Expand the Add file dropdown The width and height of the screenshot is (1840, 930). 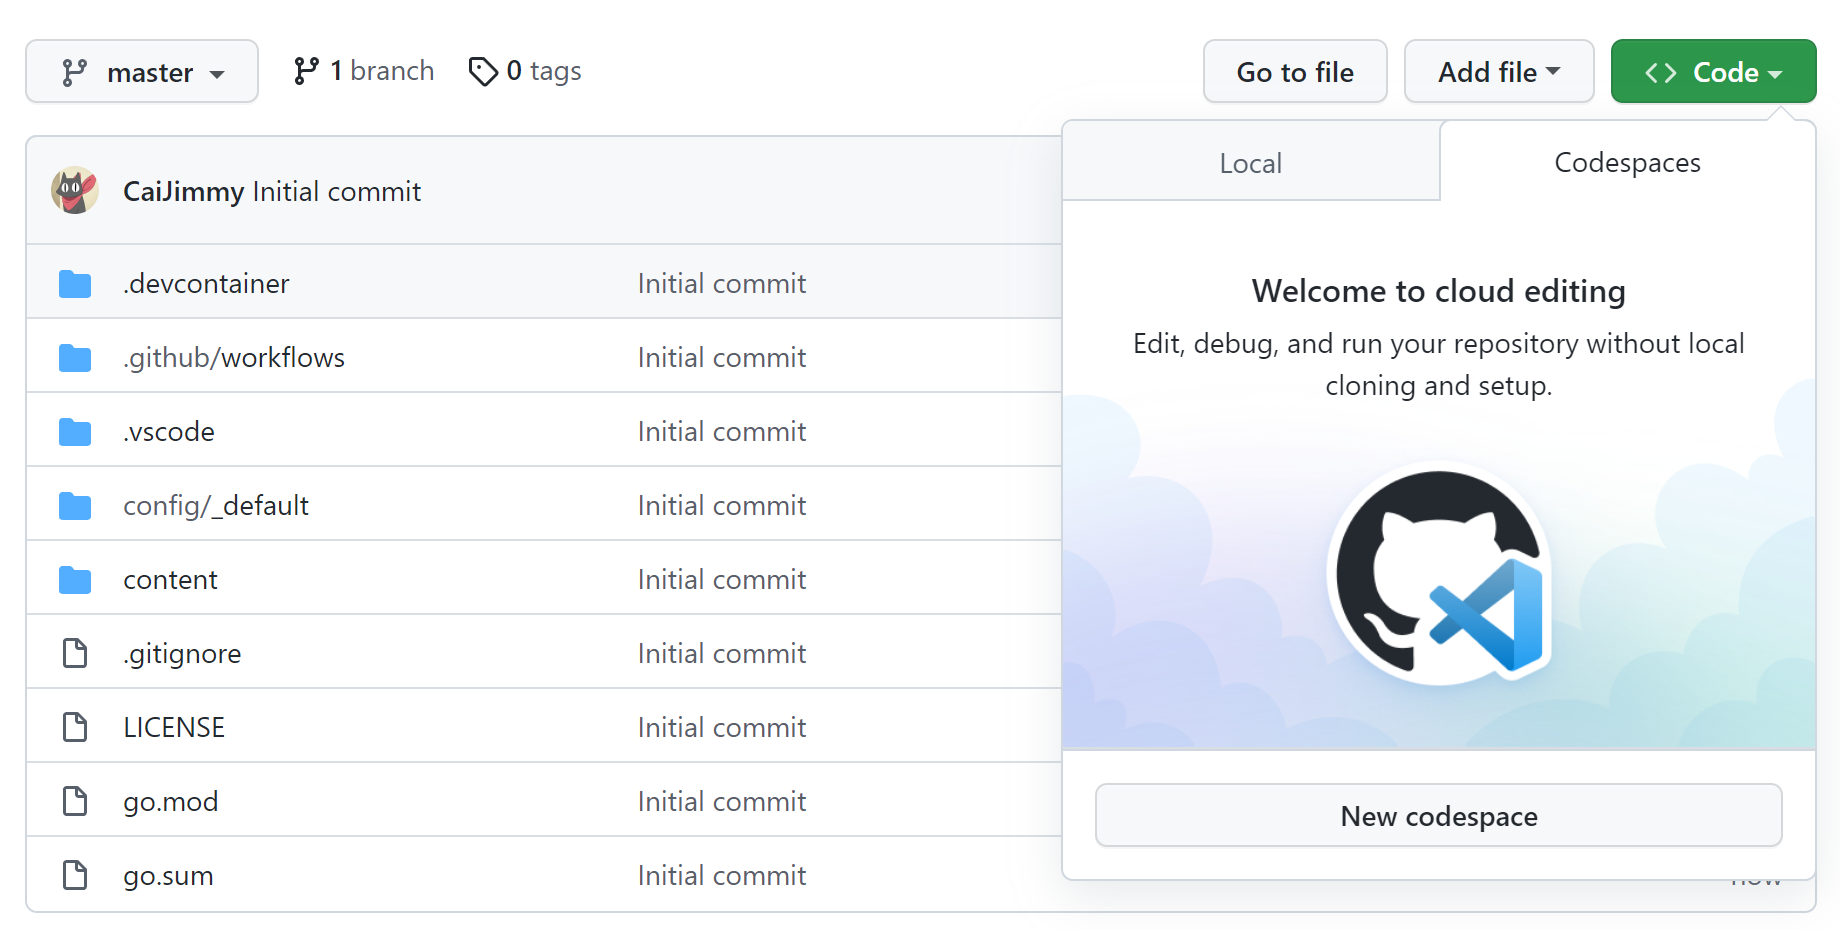point(1498,71)
